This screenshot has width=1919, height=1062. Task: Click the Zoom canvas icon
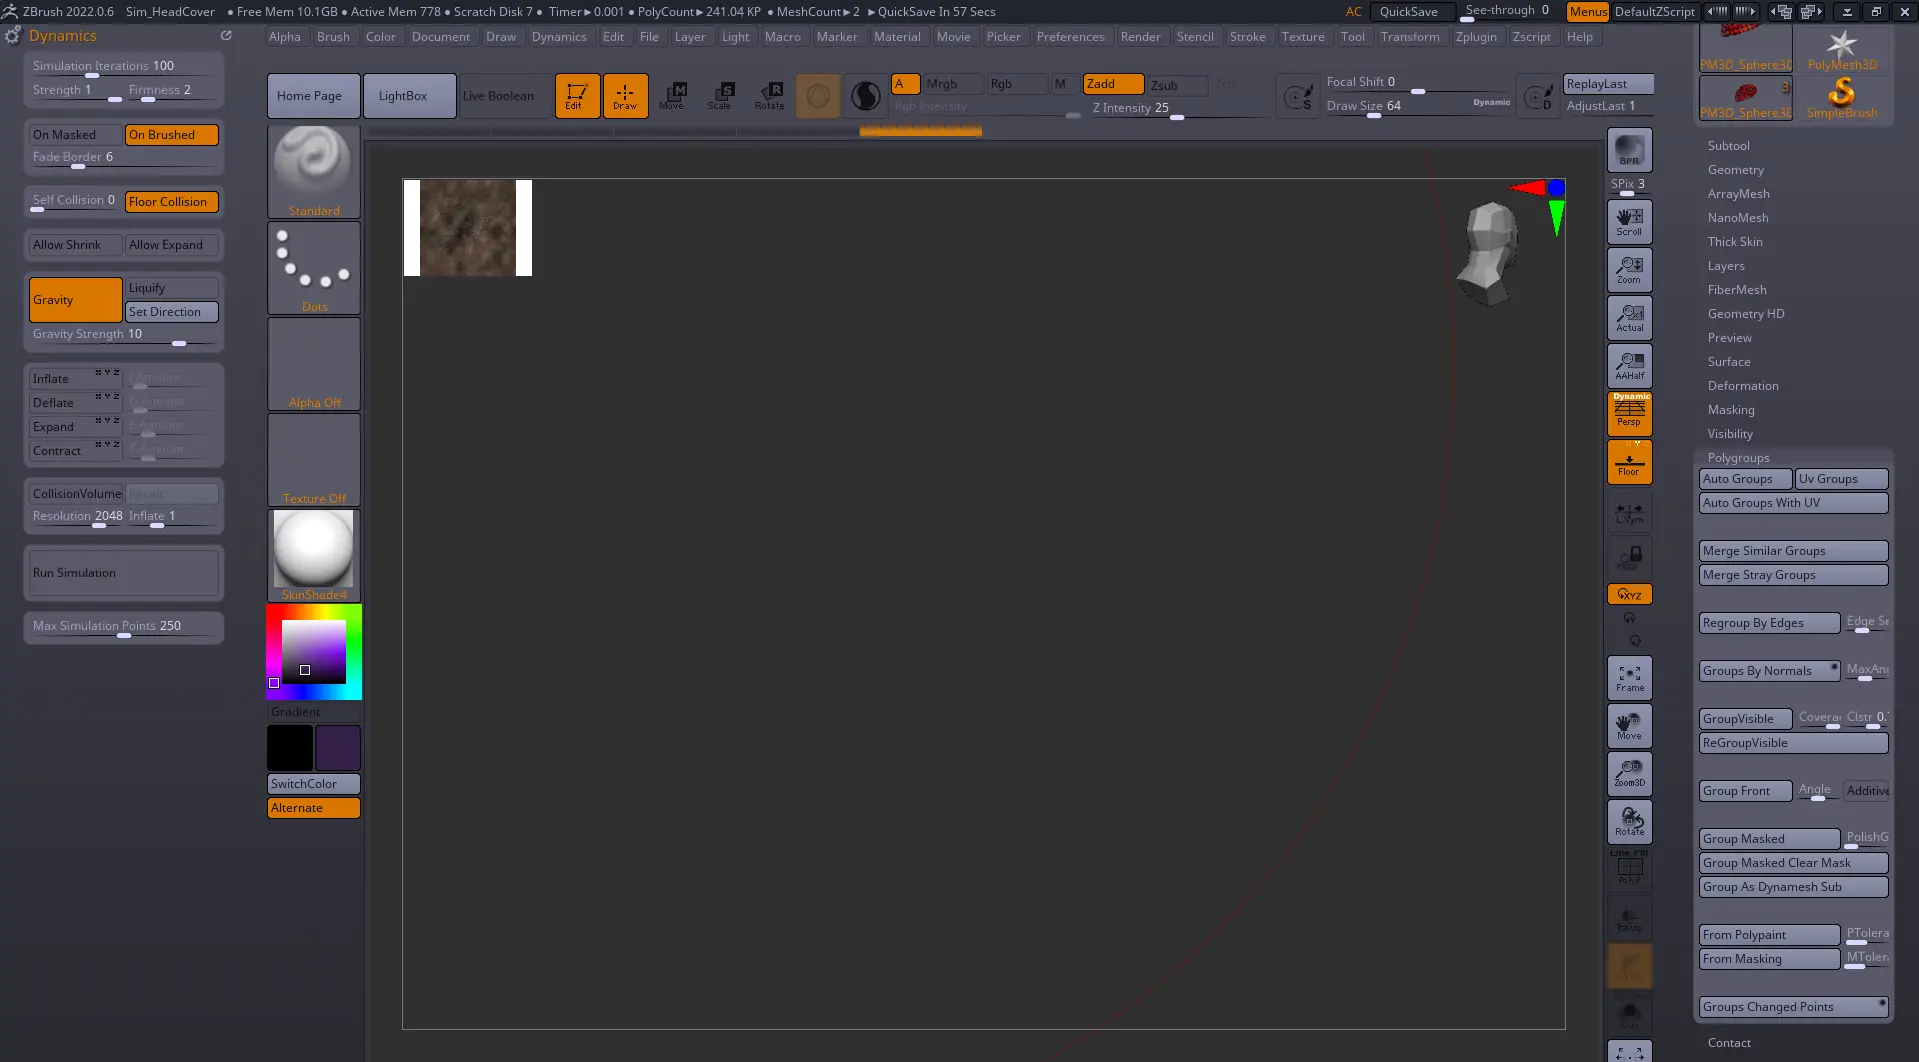click(x=1629, y=270)
